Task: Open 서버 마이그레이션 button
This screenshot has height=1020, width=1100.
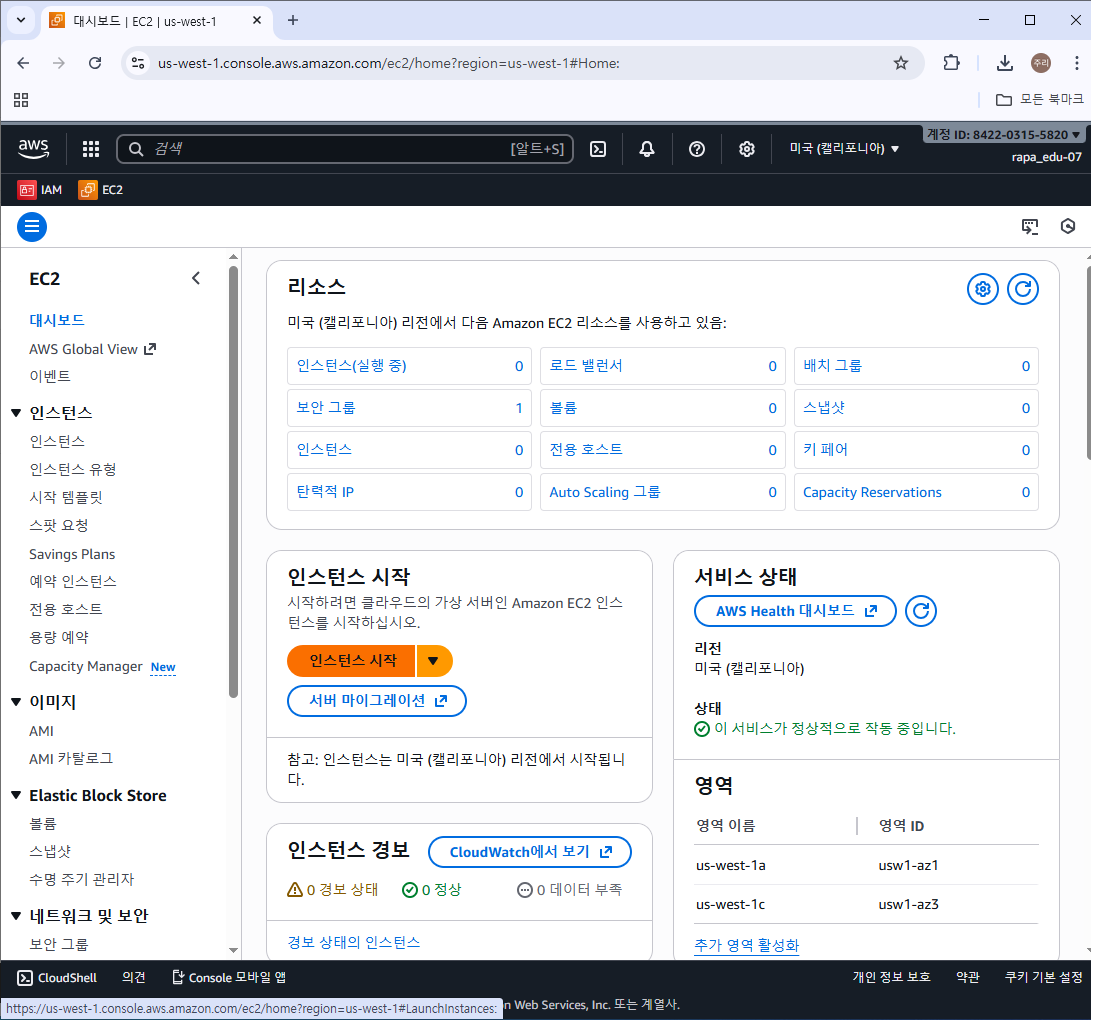Action: point(377,701)
